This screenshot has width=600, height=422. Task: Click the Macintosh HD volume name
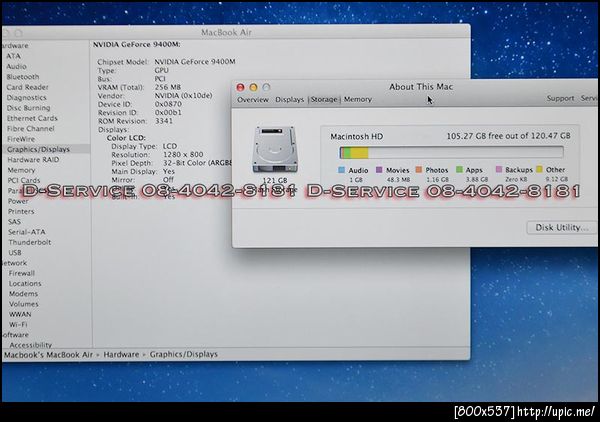click(x=357, y=136)
